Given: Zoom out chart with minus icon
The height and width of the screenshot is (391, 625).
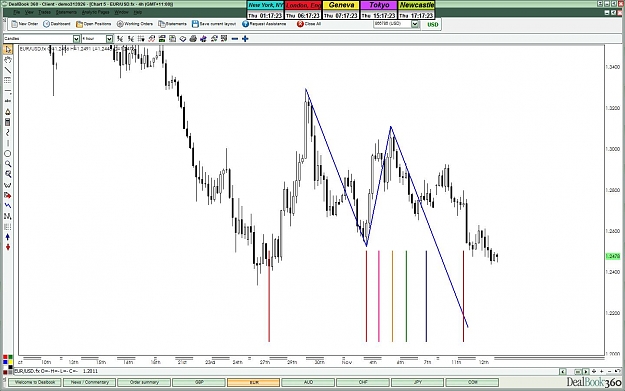Looking at the screenshot, I should point(235,39).
